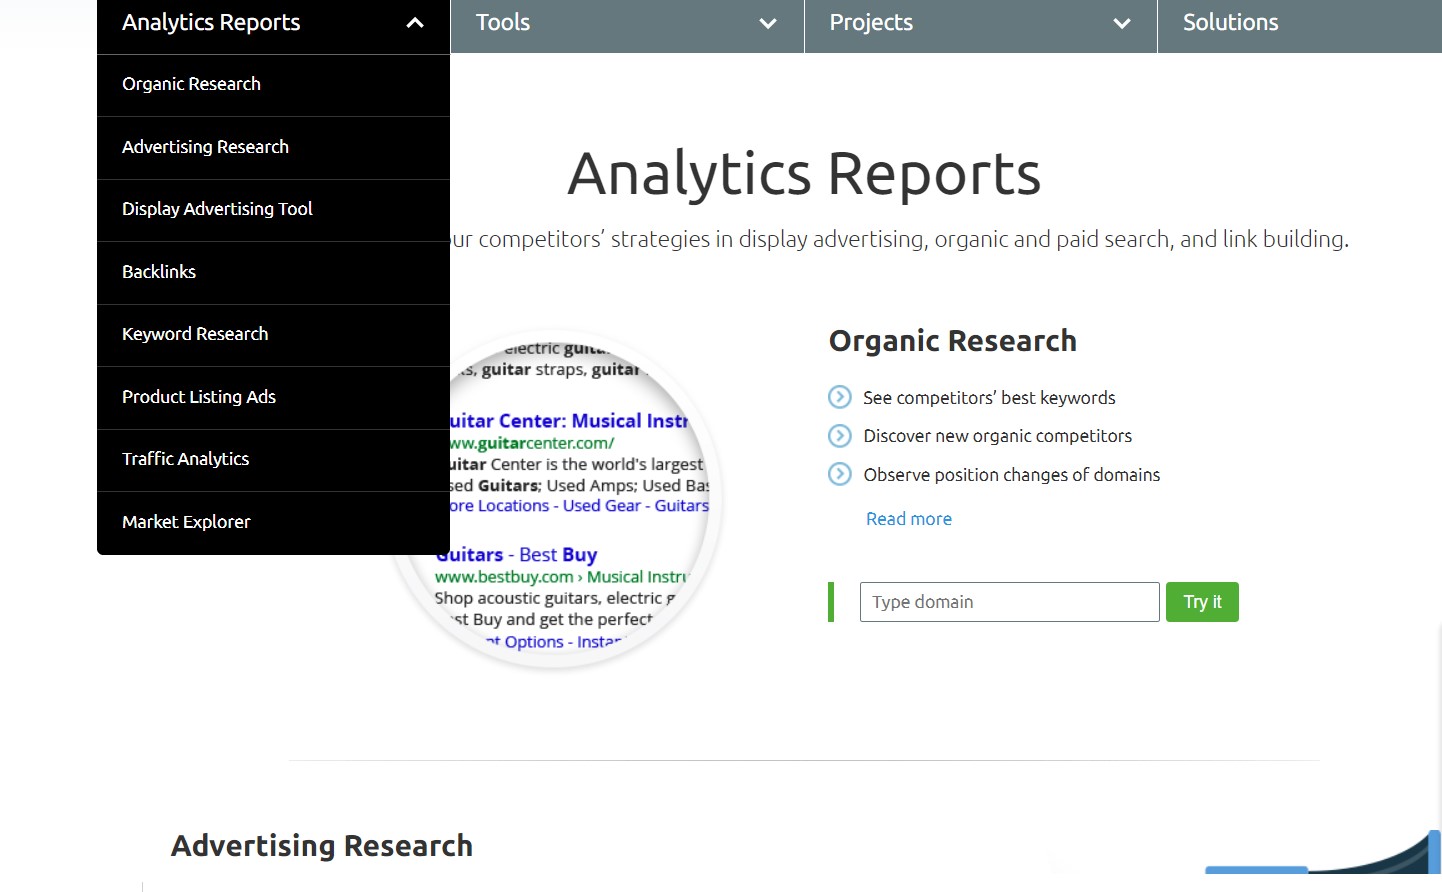Expand the Tools dropdown chevron
Viewport: 1442px width, 892px height.
tap(768, 23)
